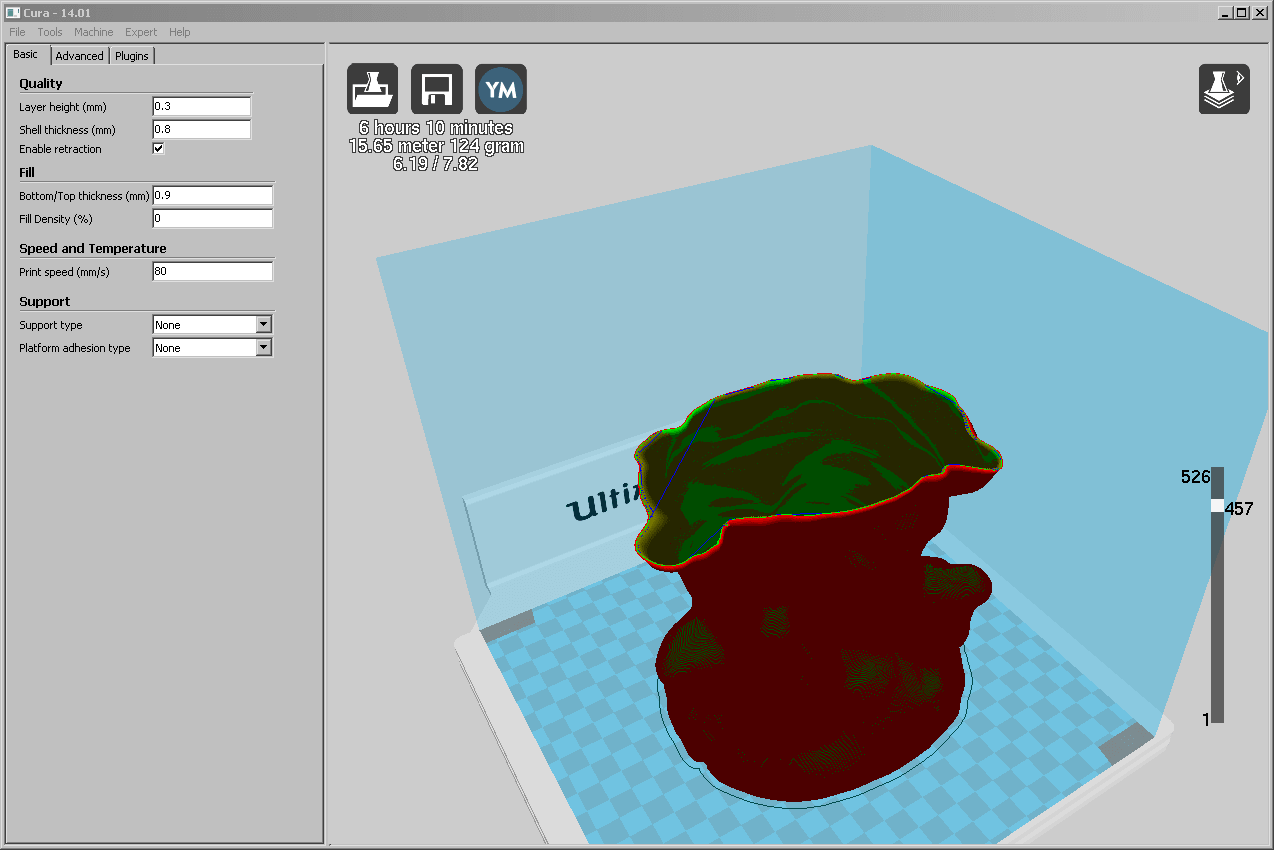Click the Print speed input field

coord(212,271)
